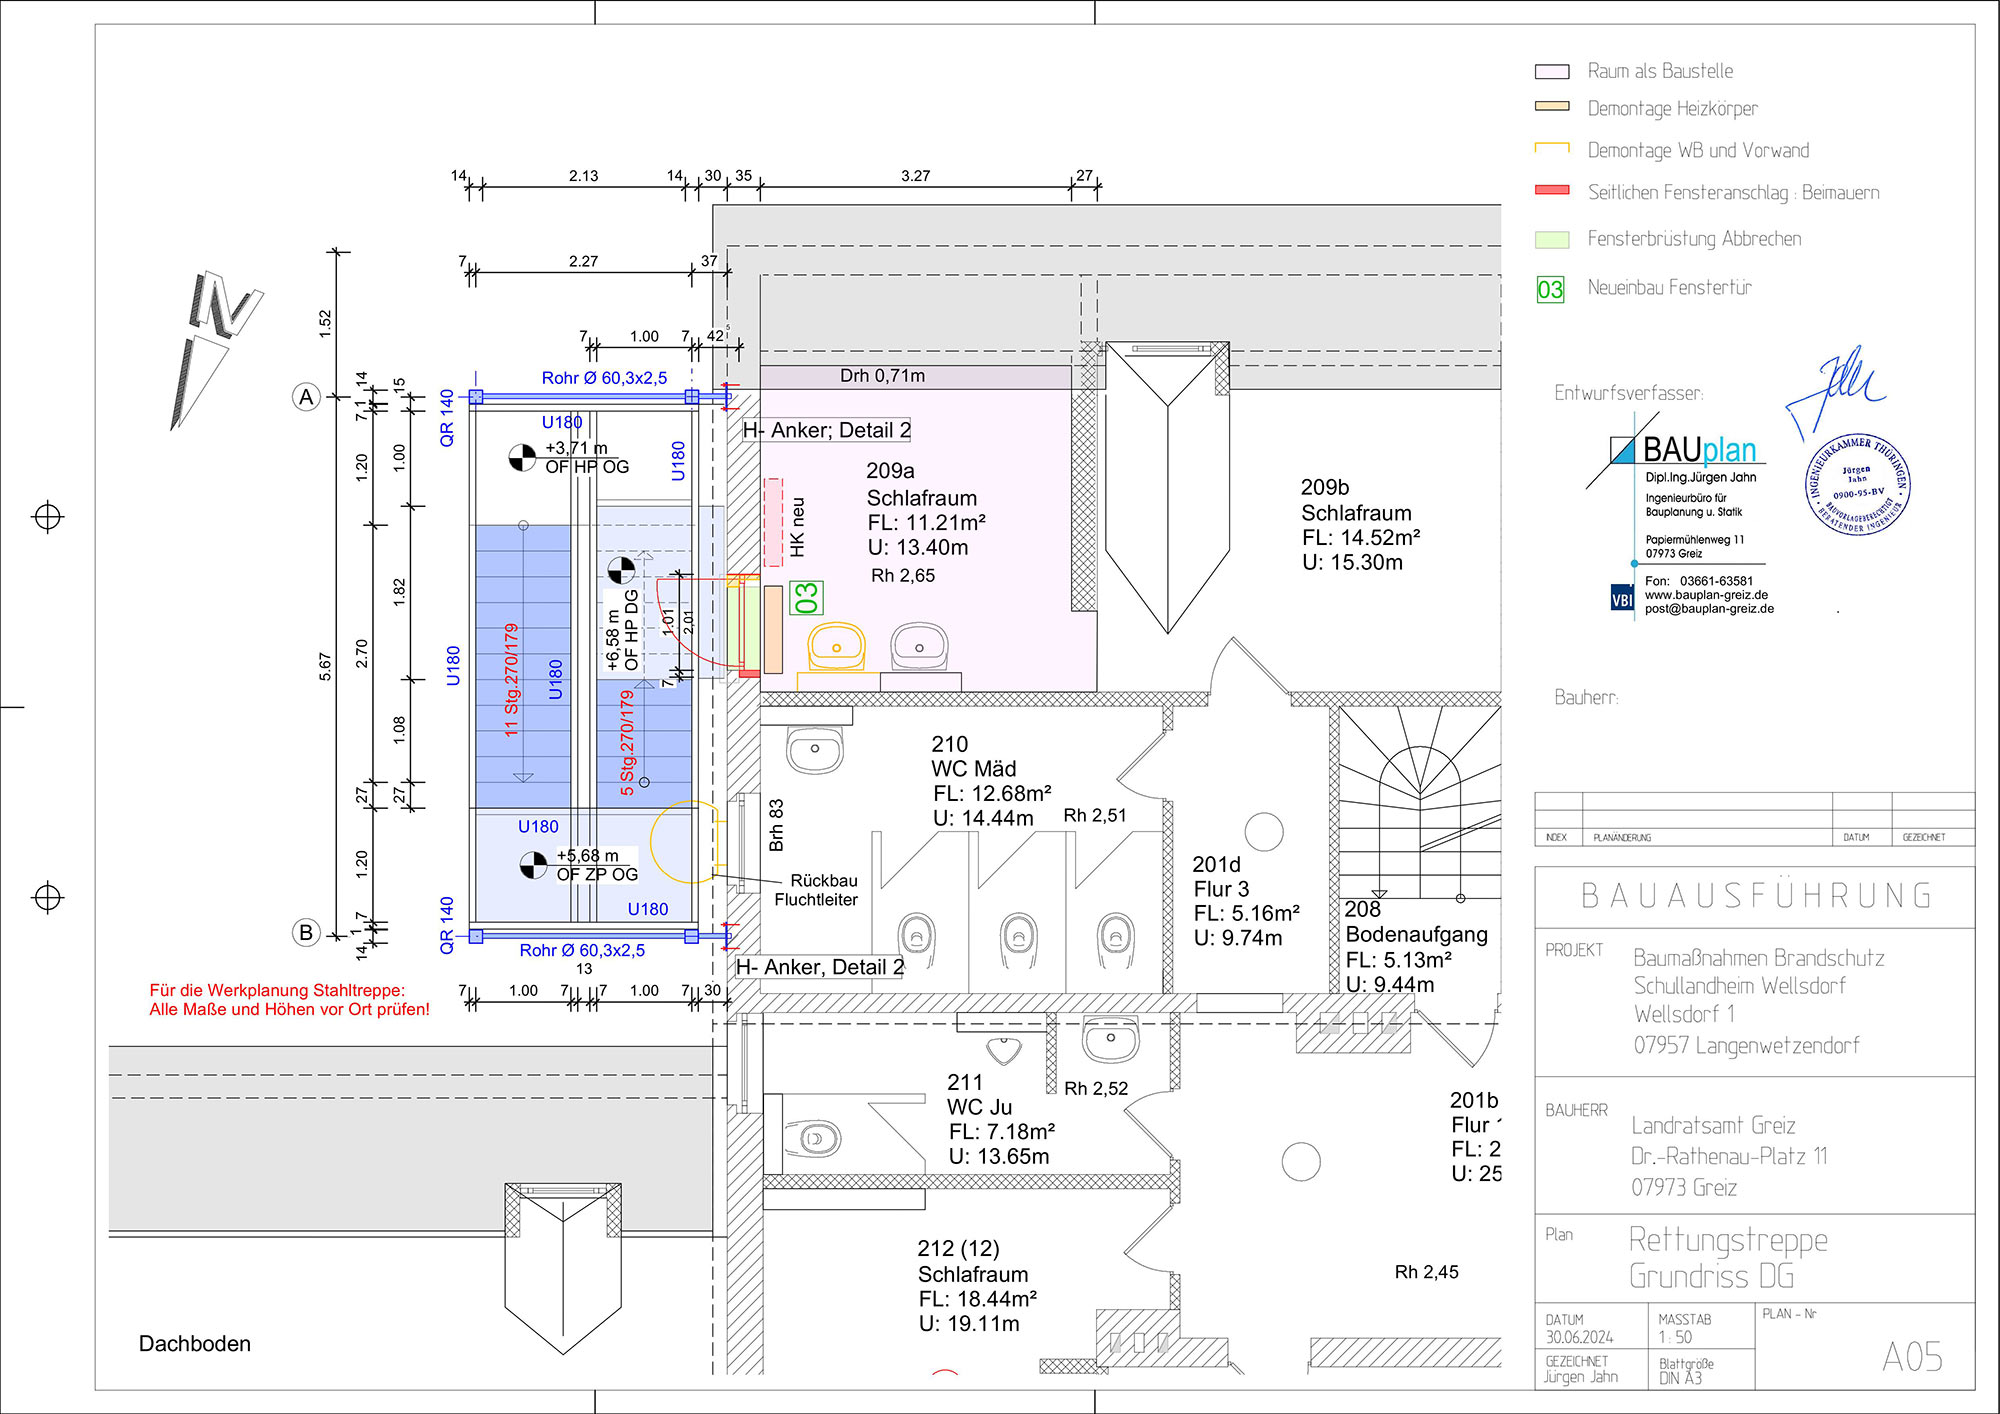Click the round Ingenieurkammer Thüringen stamp
The width and height of the screenshot is (2000, 1414).
[x=1857, y=486]
